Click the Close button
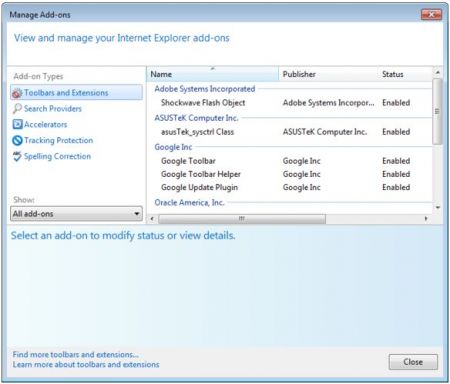The width and height of the screenshot is (450, 384). (x=413, y=362)
